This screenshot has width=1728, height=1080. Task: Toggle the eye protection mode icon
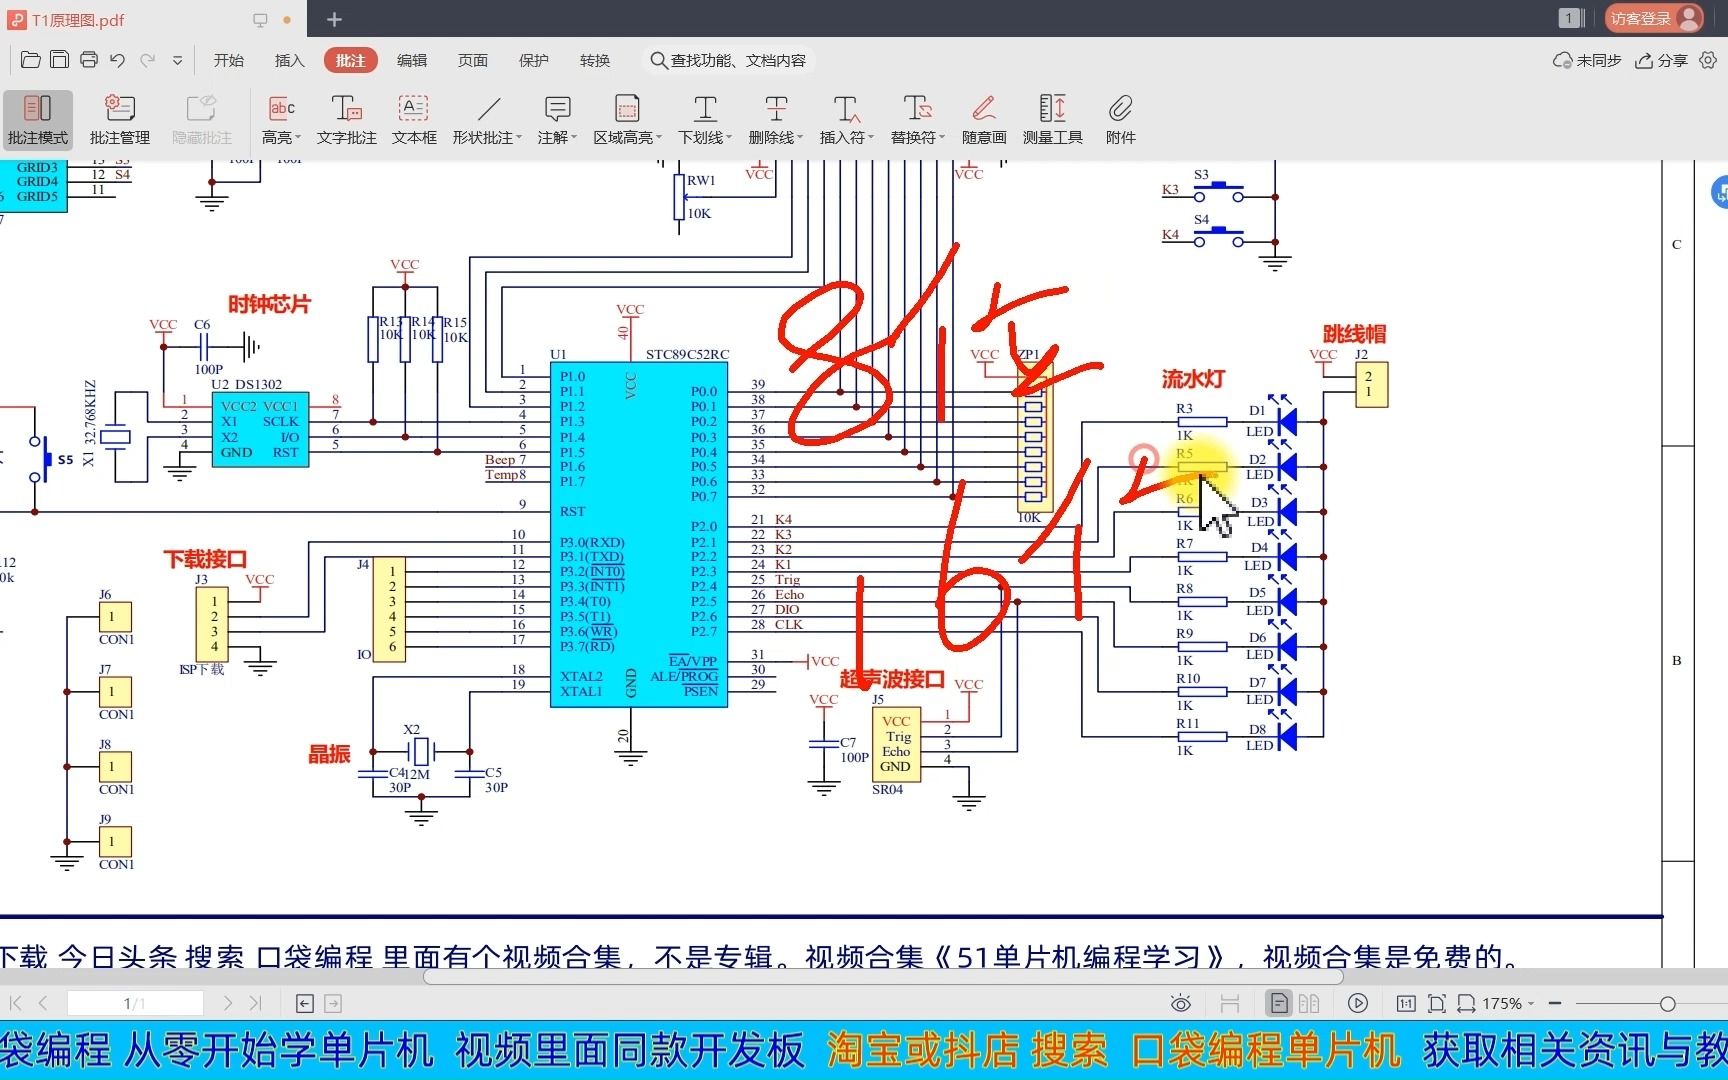coord(1181,1003)
